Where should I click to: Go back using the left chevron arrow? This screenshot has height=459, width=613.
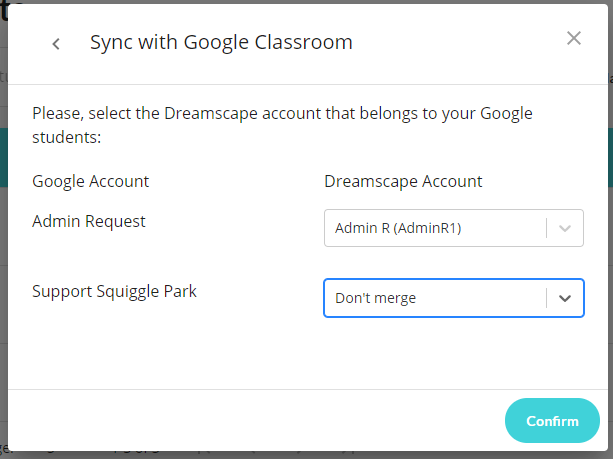[56, 43]
